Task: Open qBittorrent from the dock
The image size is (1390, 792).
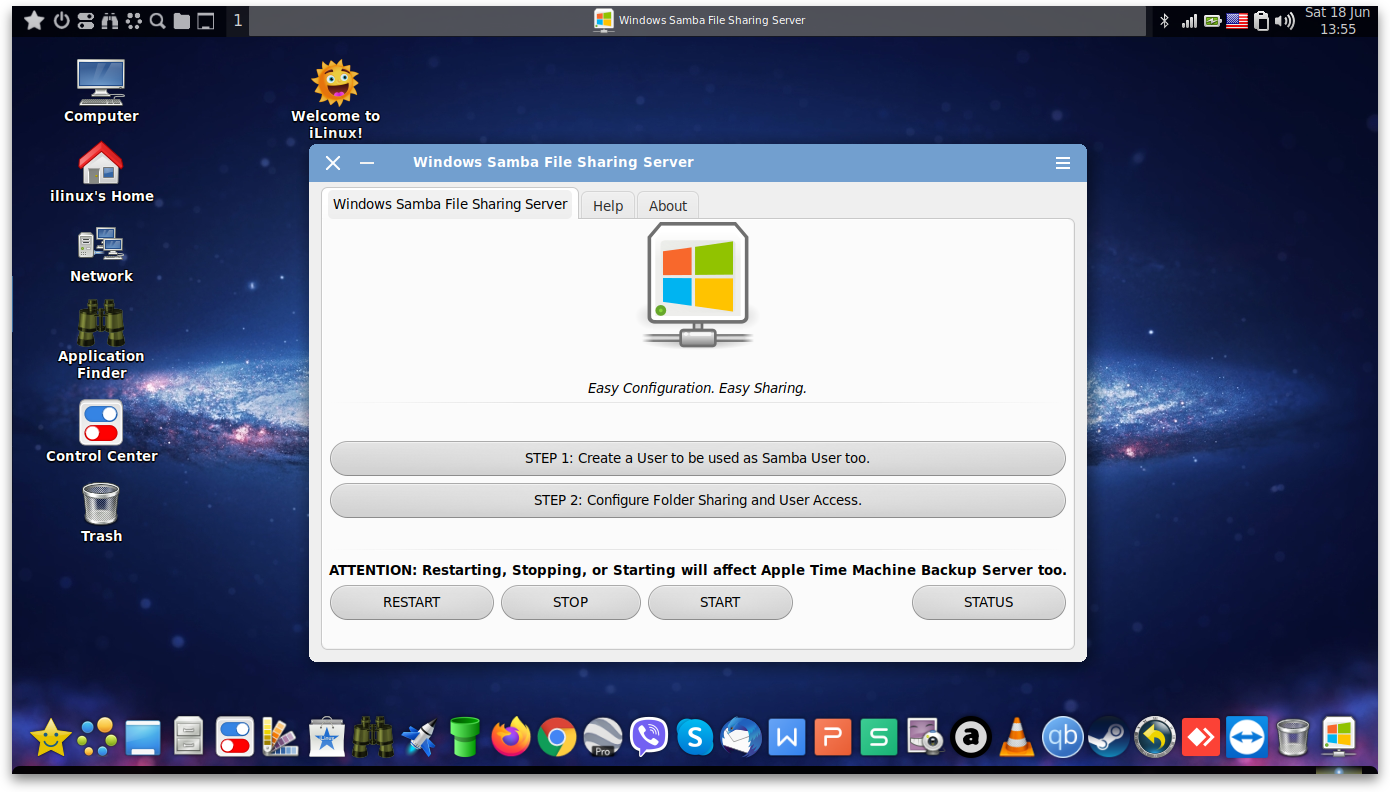Action: [1063, 738]
